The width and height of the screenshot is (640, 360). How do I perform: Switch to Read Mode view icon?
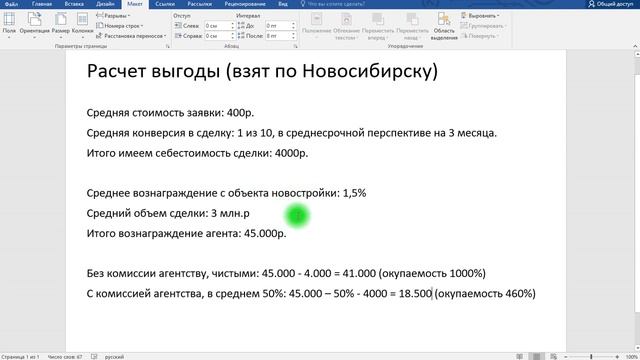click(519, 357)
